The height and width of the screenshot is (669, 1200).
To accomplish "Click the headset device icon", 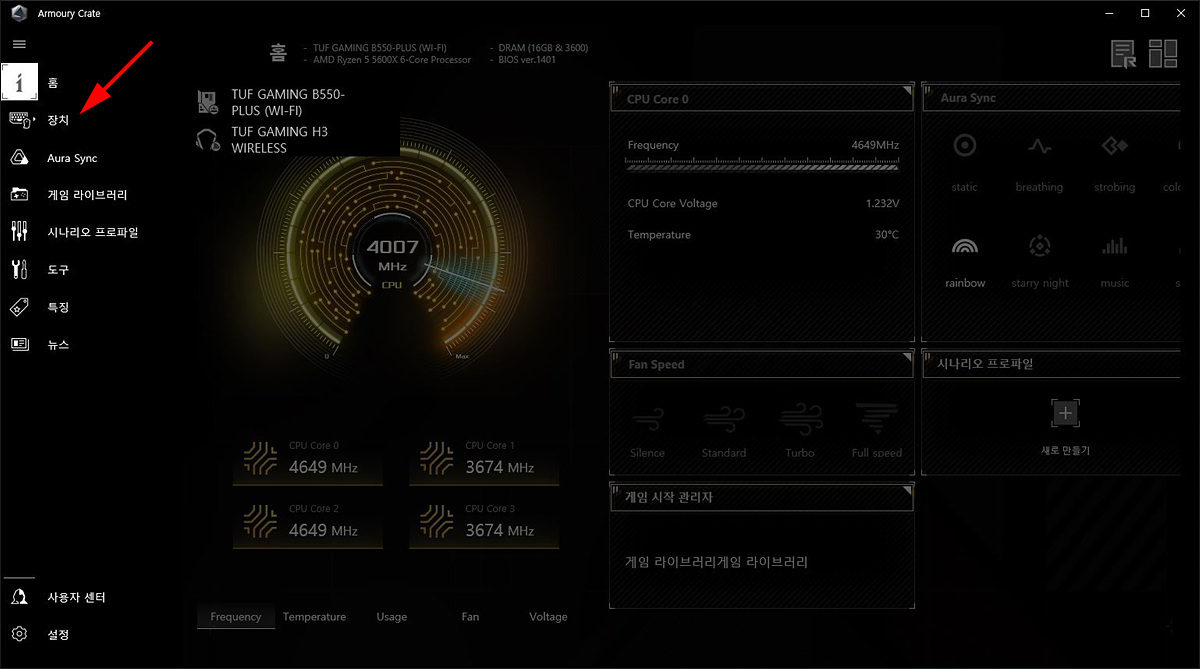I will (x=208, y=140).
